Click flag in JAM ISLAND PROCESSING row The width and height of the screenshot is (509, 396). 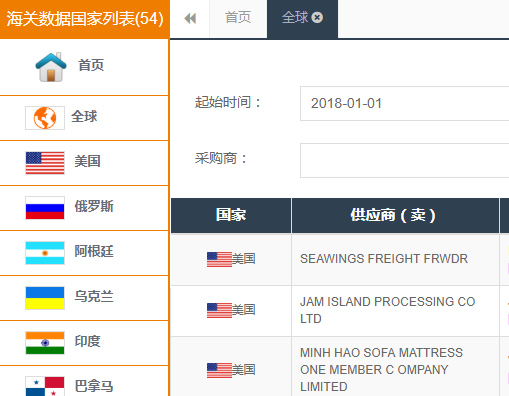tap(219, 310)
